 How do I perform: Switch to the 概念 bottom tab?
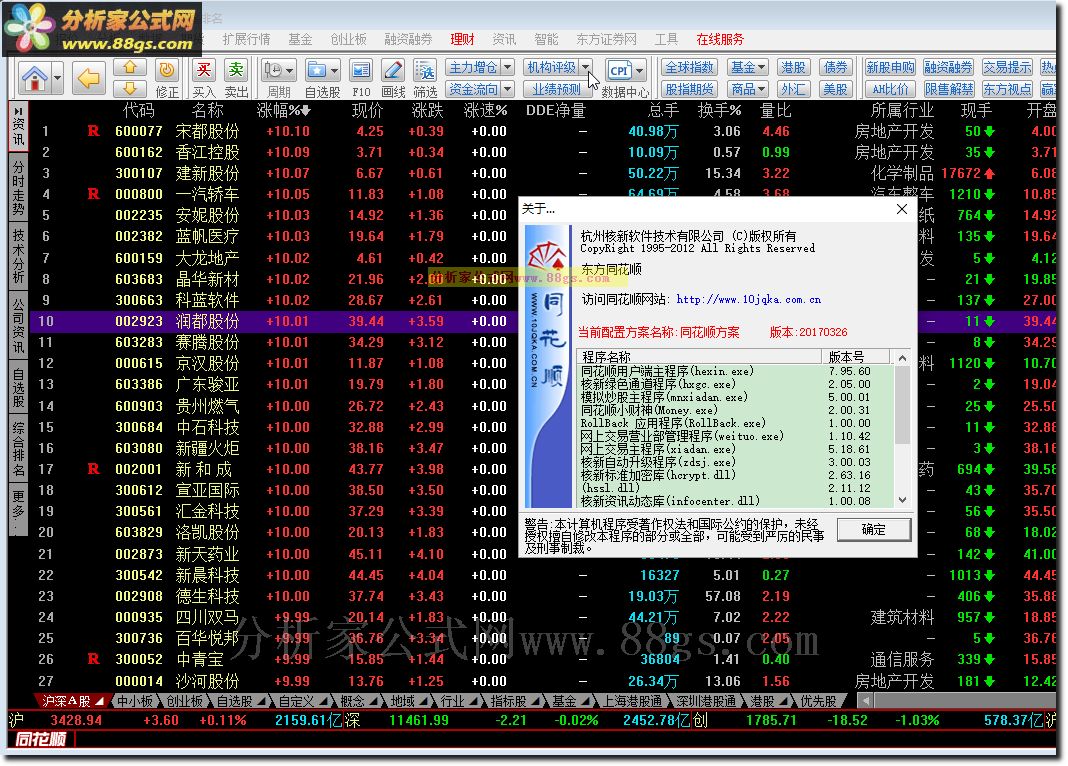click(x=356, y=701)
